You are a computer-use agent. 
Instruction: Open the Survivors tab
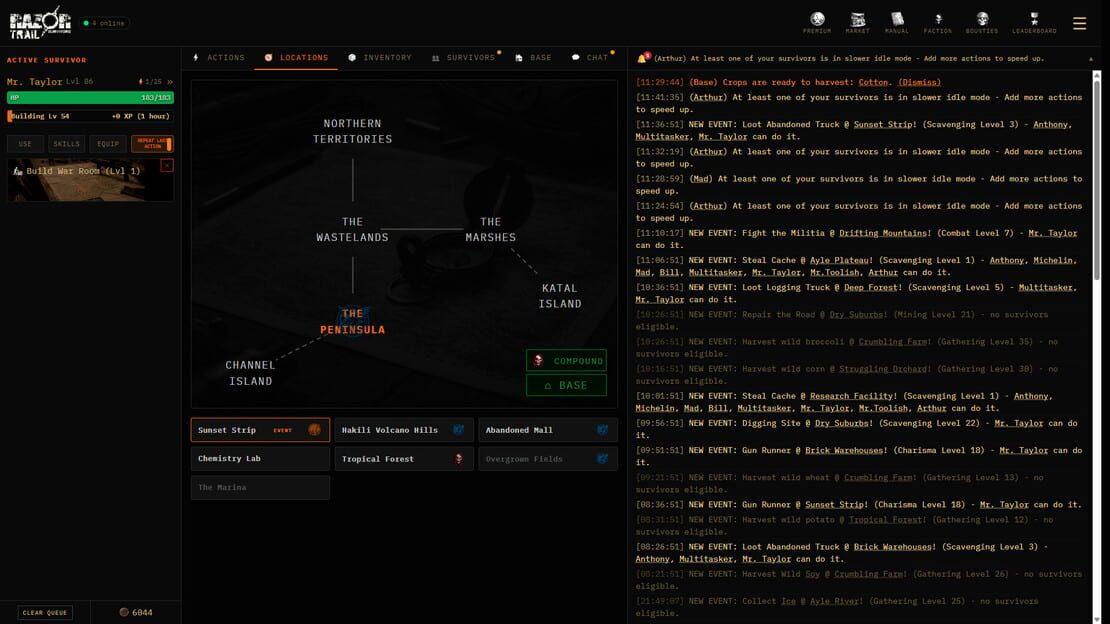(464, 57)
